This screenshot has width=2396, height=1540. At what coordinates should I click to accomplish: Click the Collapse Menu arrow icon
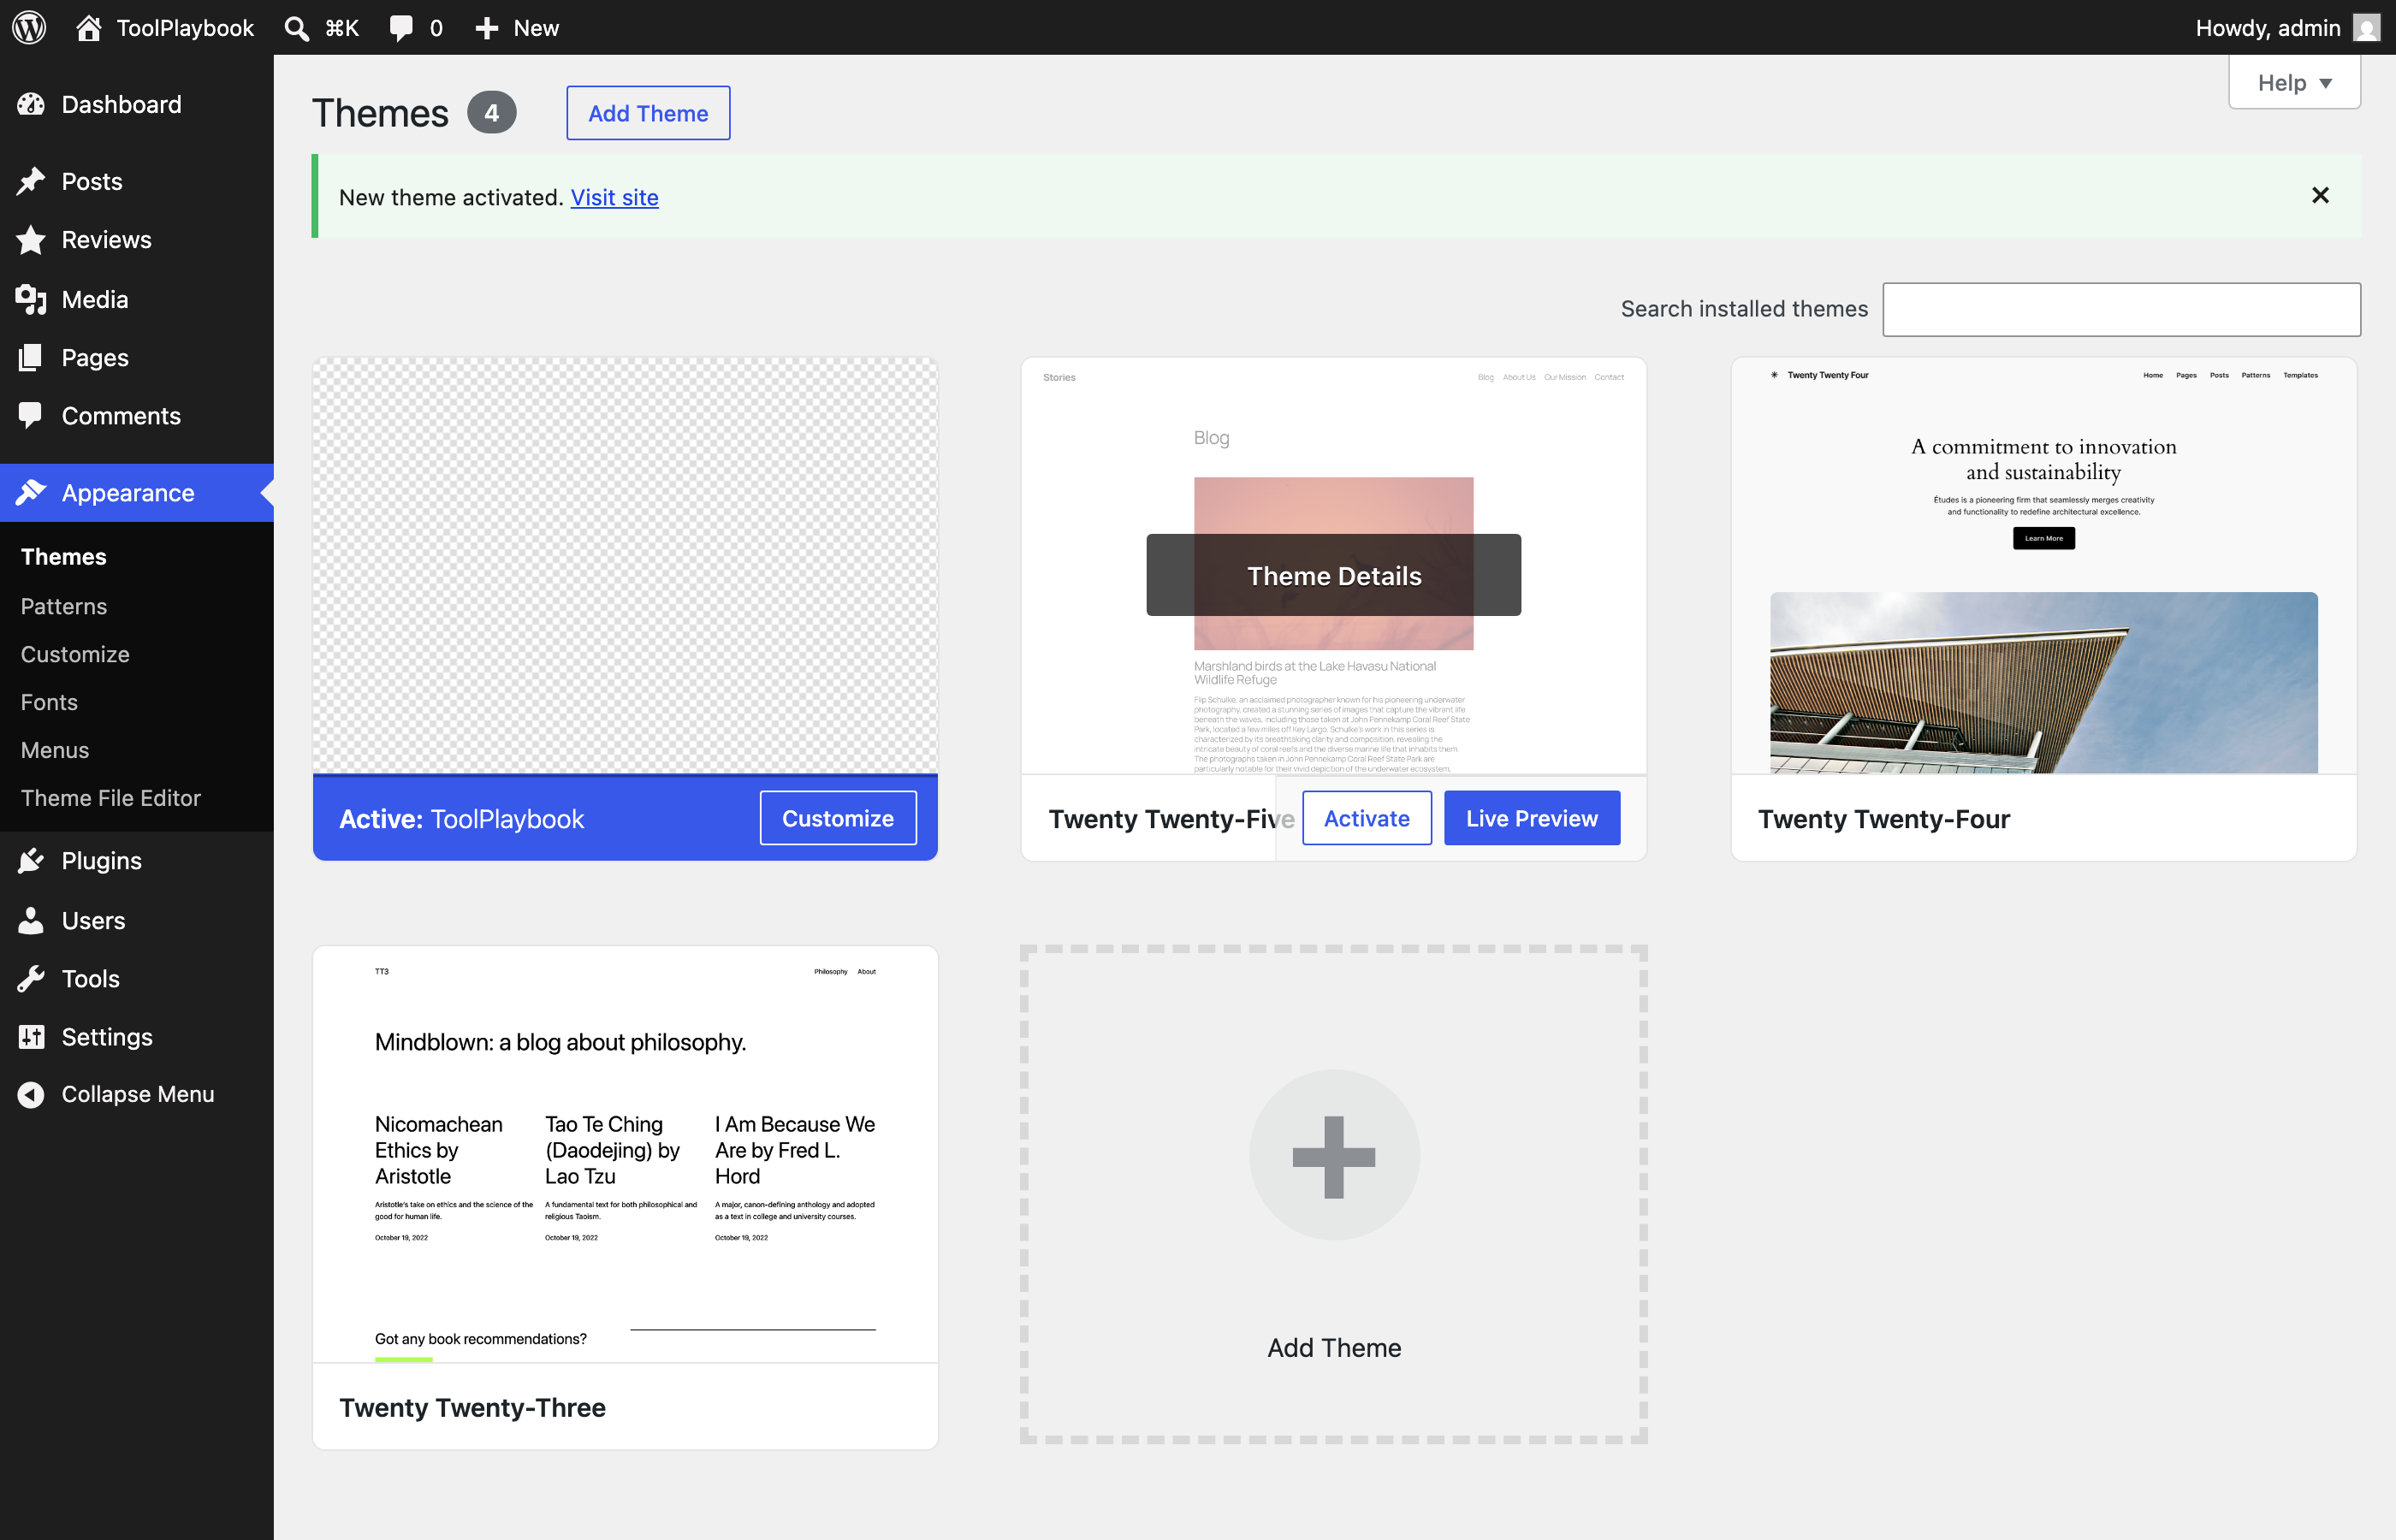tap(31, 1094)
